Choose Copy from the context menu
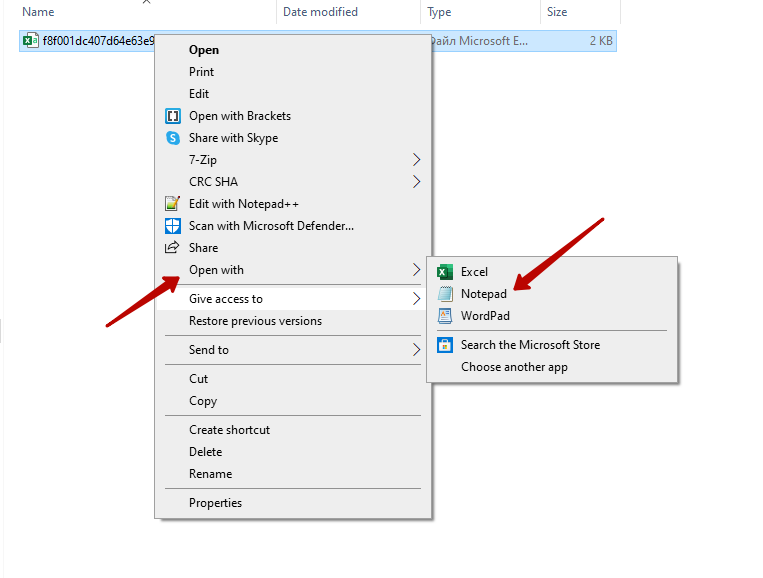This screenshot has height=578, width=763. click(x=293, y=400)
